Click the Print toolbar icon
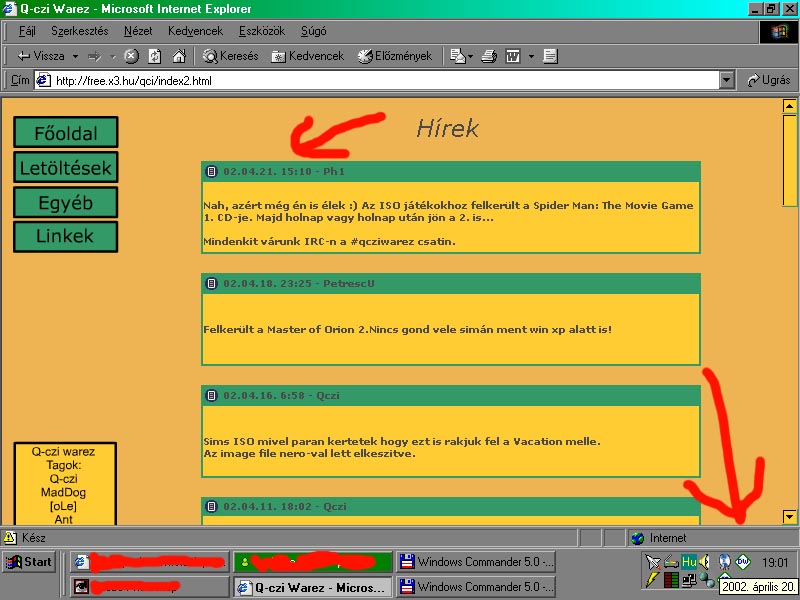This screenshot has width=800, height=600. click(488, 56)
